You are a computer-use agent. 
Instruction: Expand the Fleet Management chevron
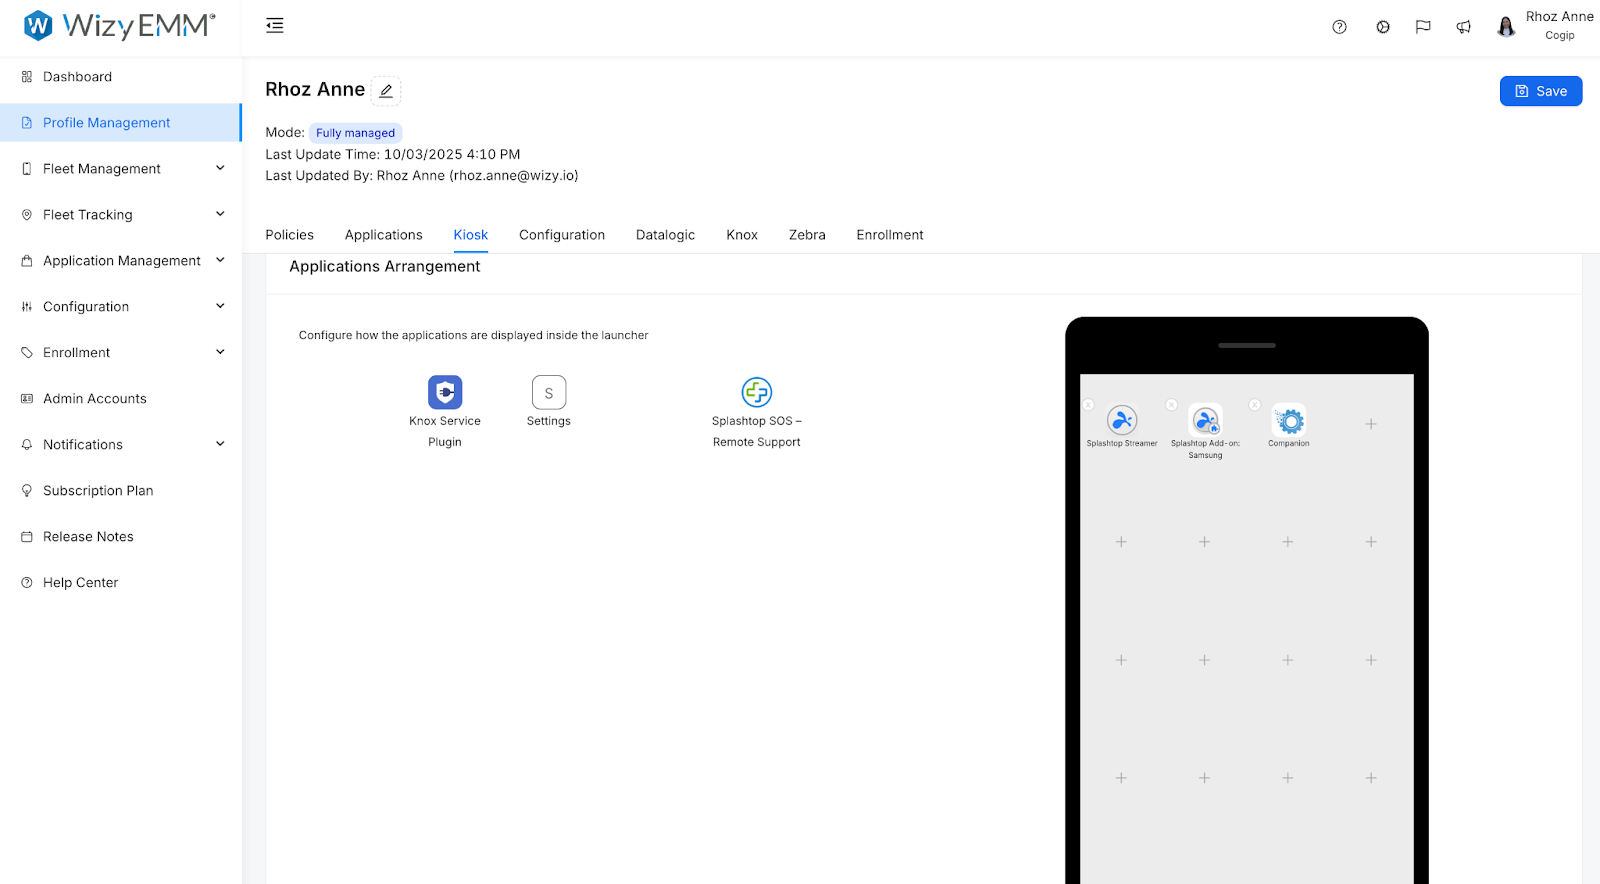220,168
